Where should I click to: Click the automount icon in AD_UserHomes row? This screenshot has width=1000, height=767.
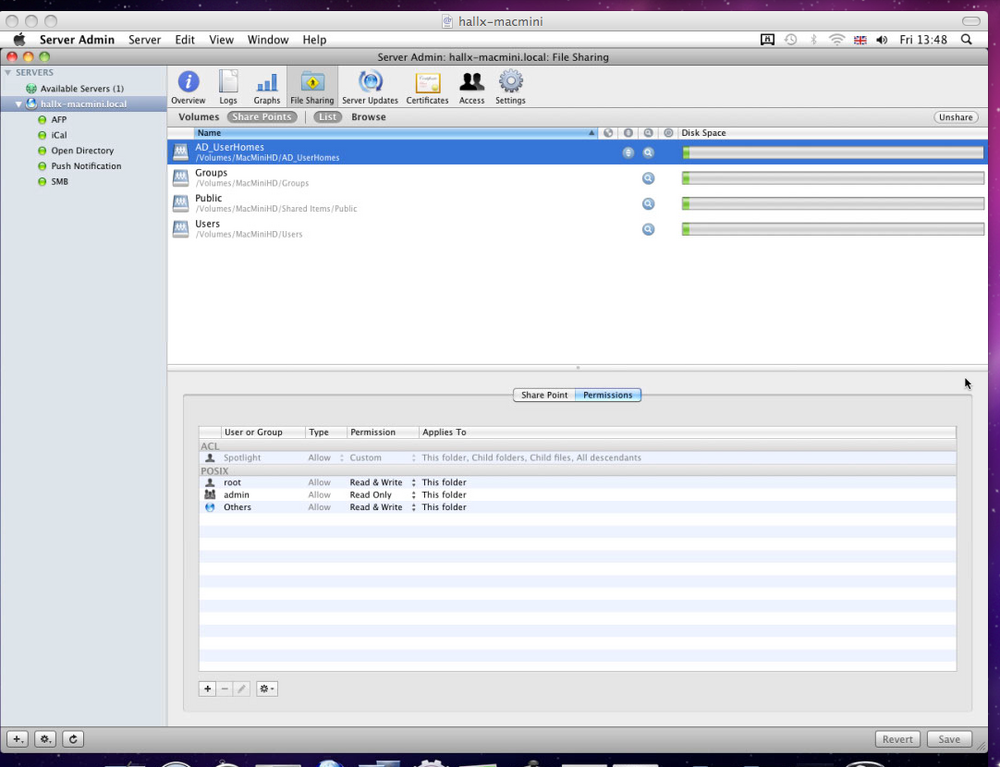(628, 152)
